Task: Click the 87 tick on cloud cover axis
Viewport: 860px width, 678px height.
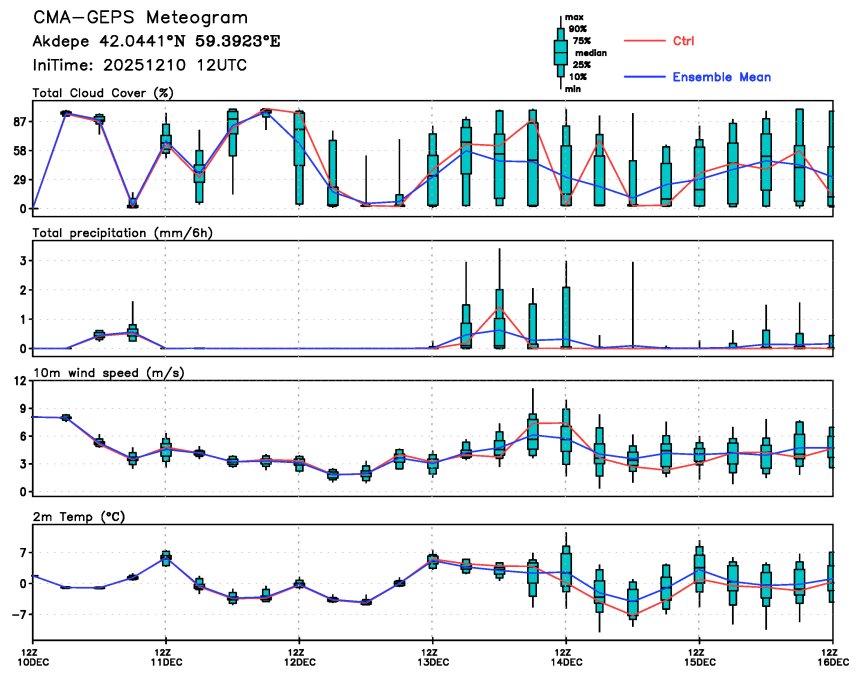Action: tap(20, 122)
